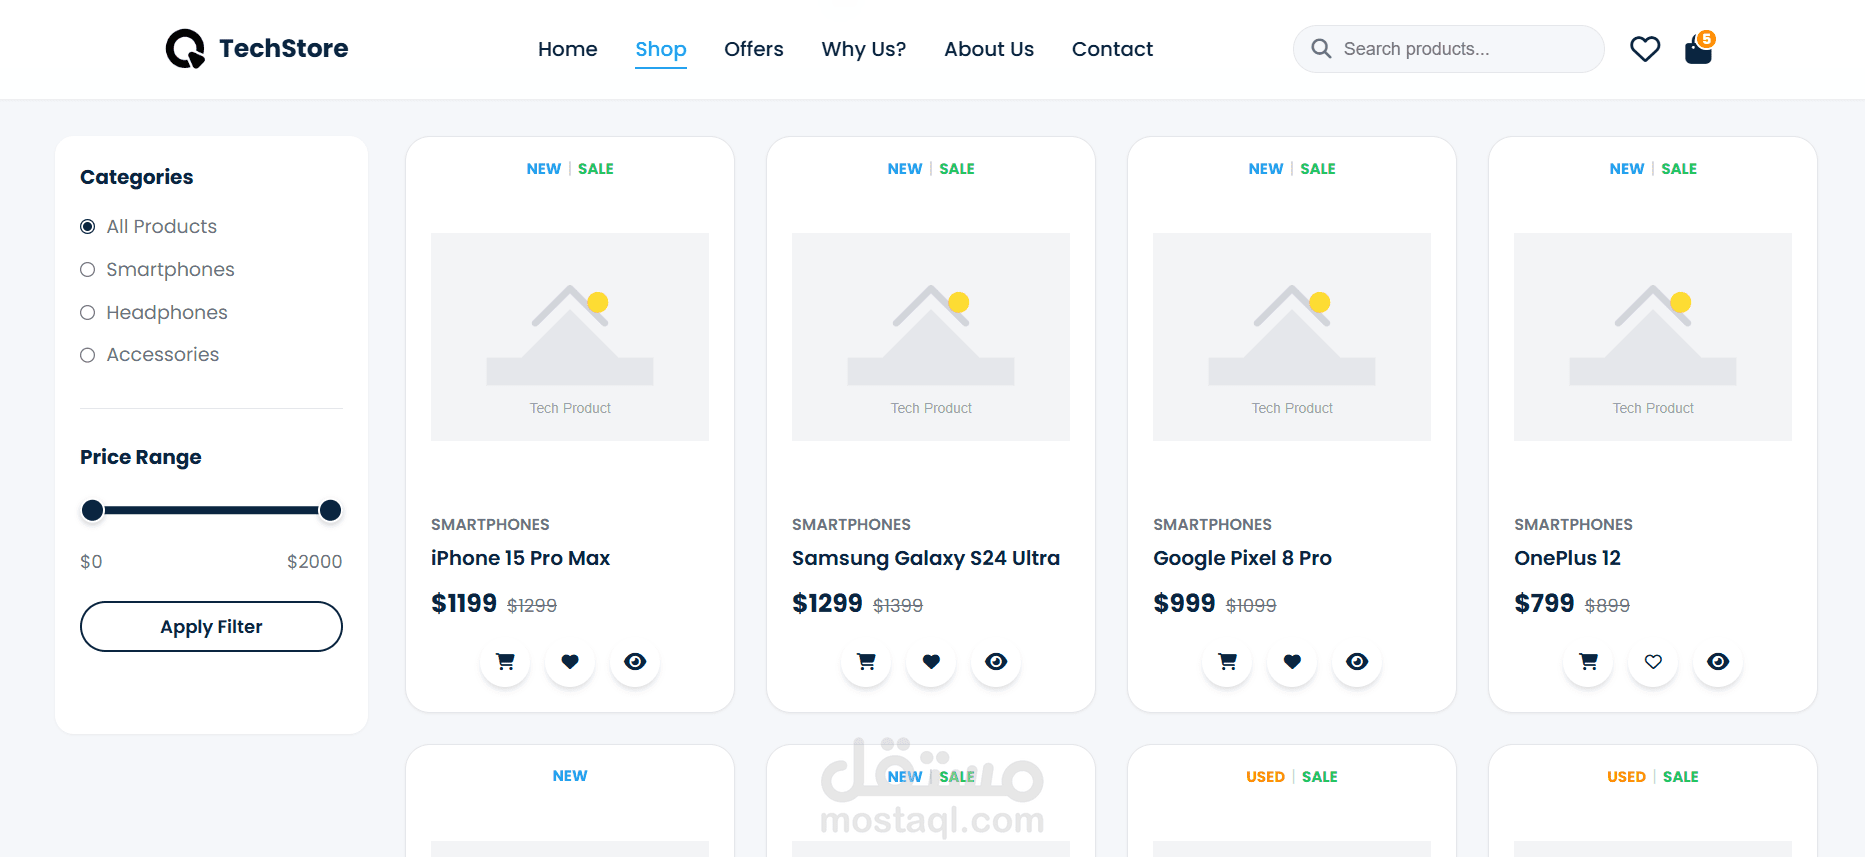Viewport: 1865px width, 857px height.
Task: Add Samsung Galaxy S24 Ultra to cart
Action: 866,661
